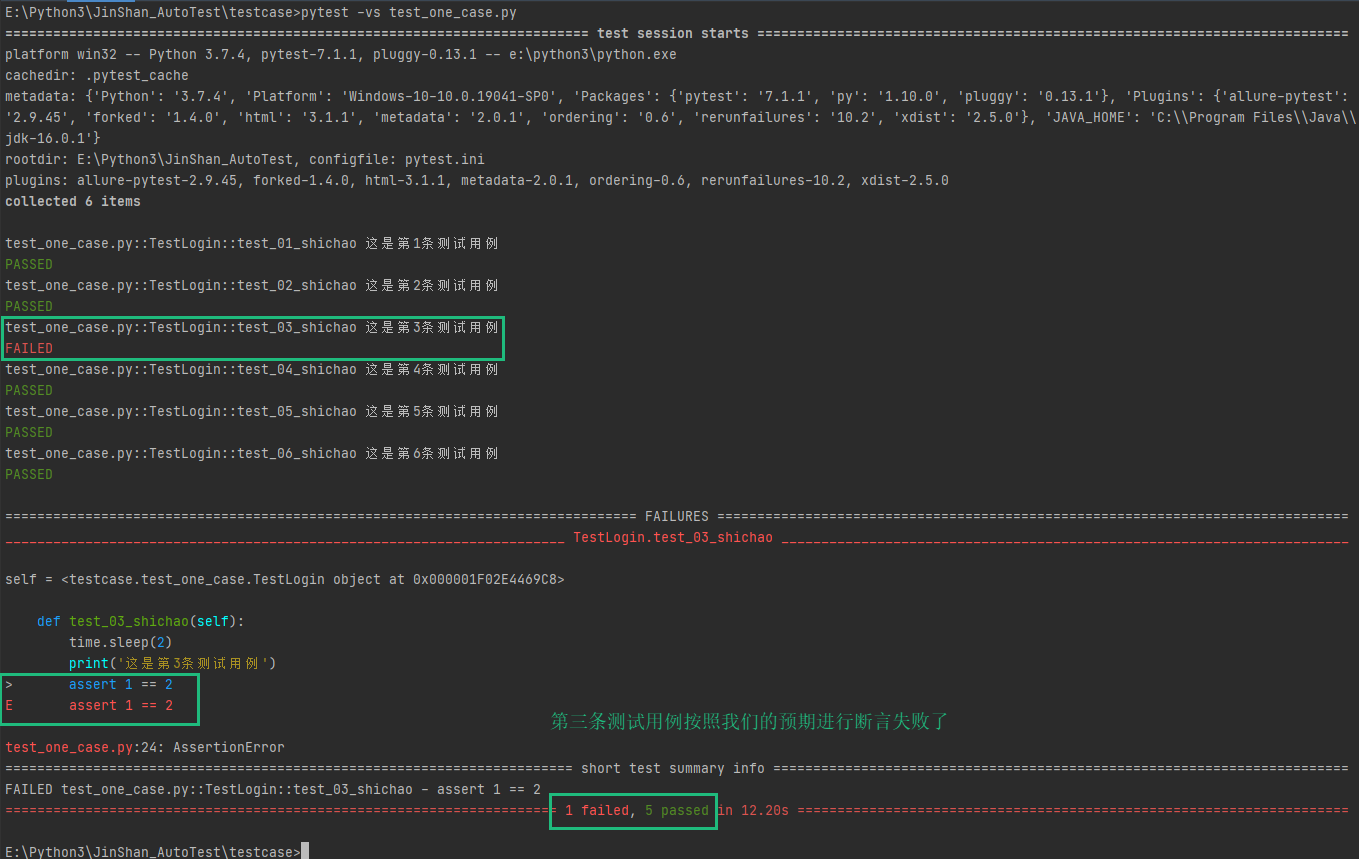Viewport: 1359px width, 859px height.
Task: Click the 'FAILED test_one_case.py::TestLogin::test_03_shichao' summary line
Action: 272,789
